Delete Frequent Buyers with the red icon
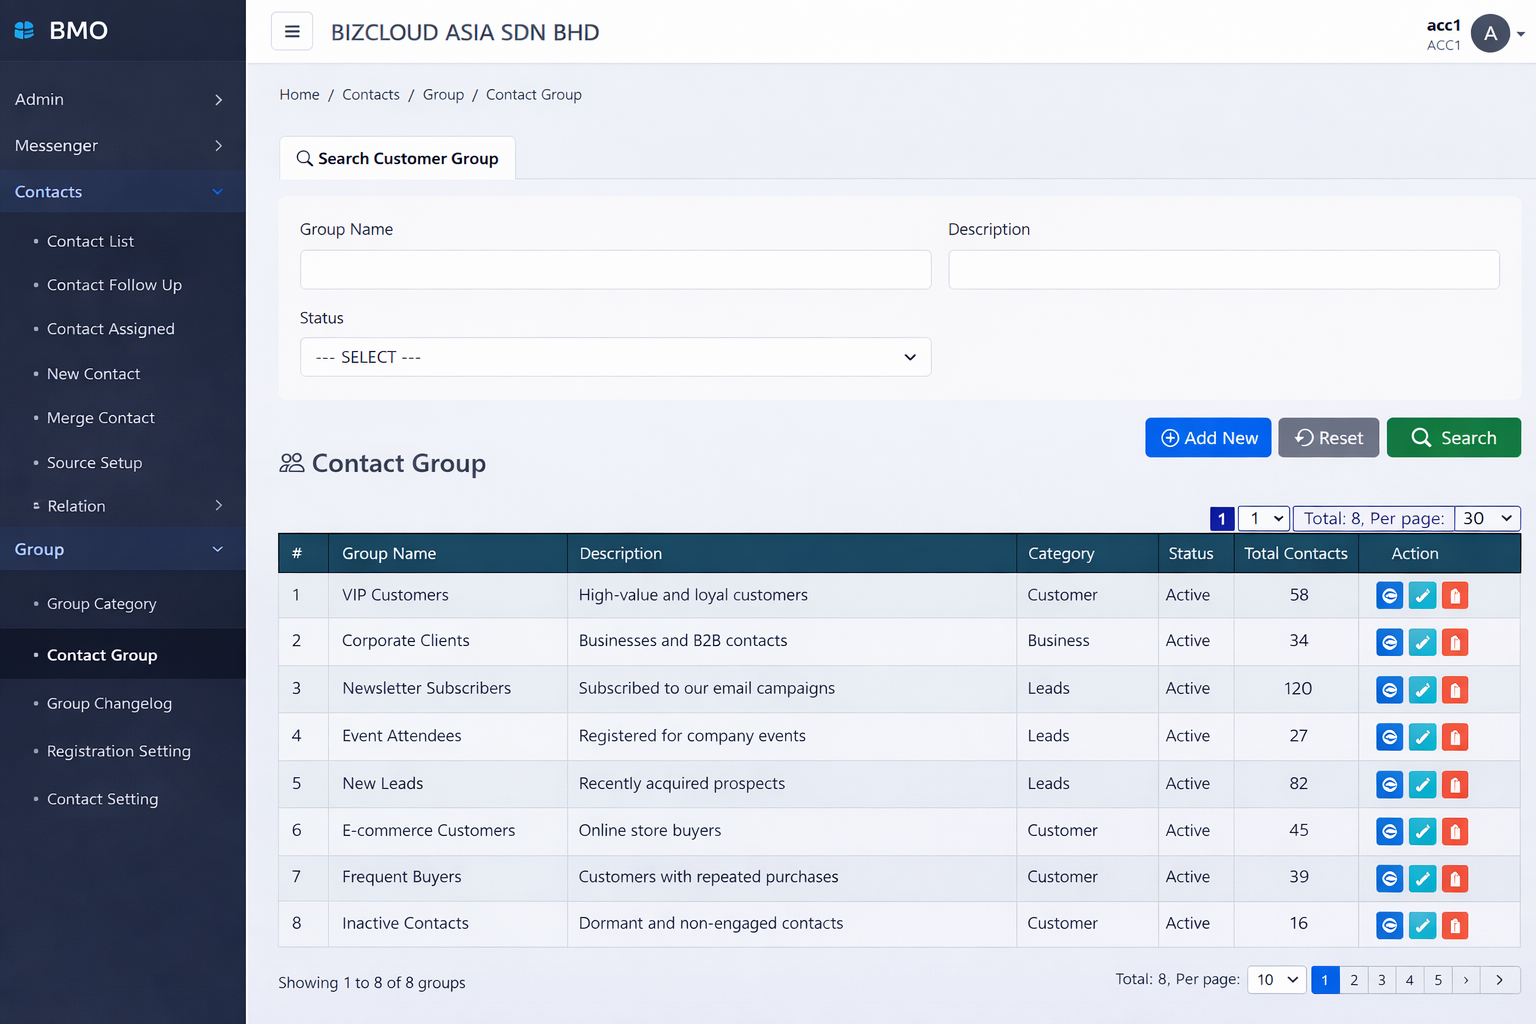Image resolution: width=1536 pixels, height=1024 pixels. tap(1455, 879)
